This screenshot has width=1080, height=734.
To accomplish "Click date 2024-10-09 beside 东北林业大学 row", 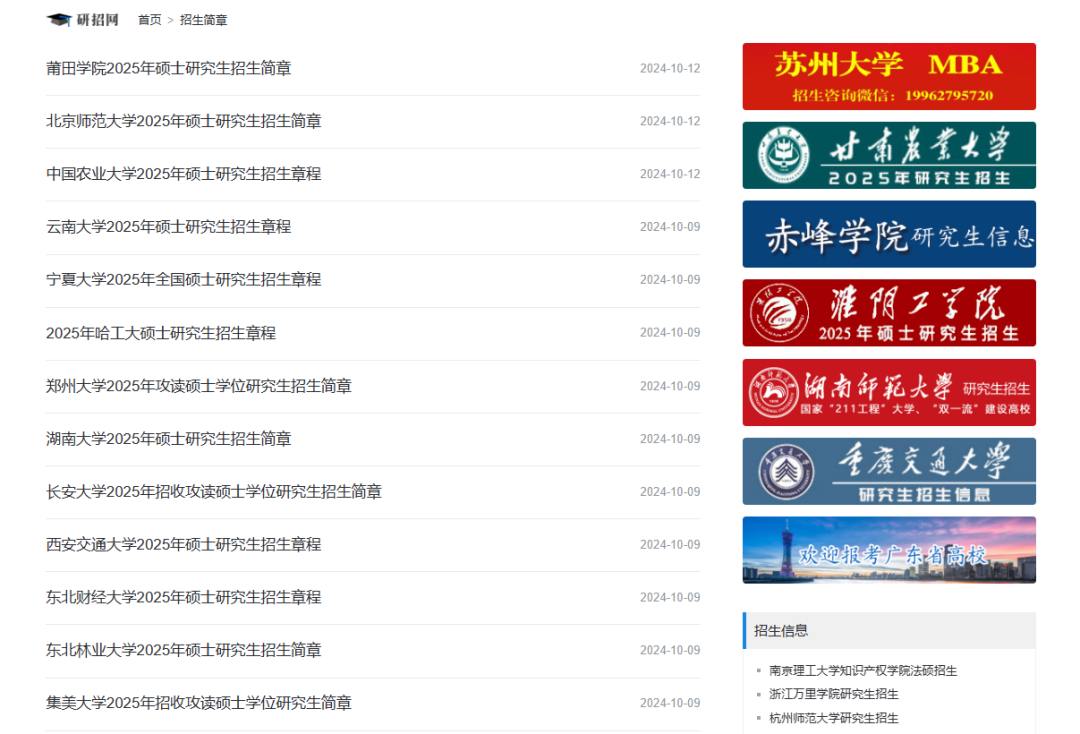I will click(669, 650).
